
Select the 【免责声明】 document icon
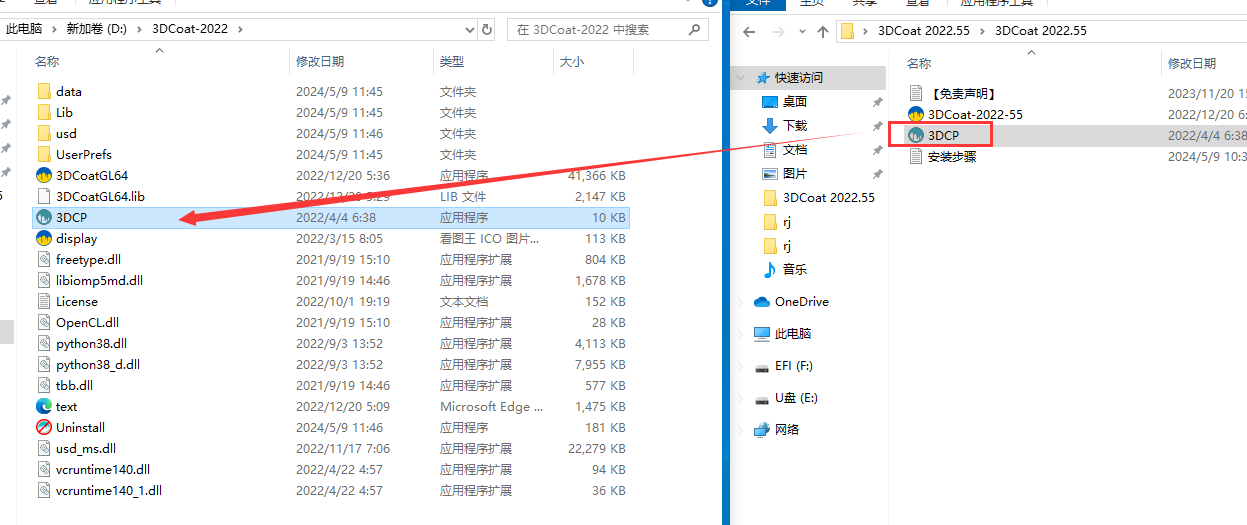tap(915, 93)
